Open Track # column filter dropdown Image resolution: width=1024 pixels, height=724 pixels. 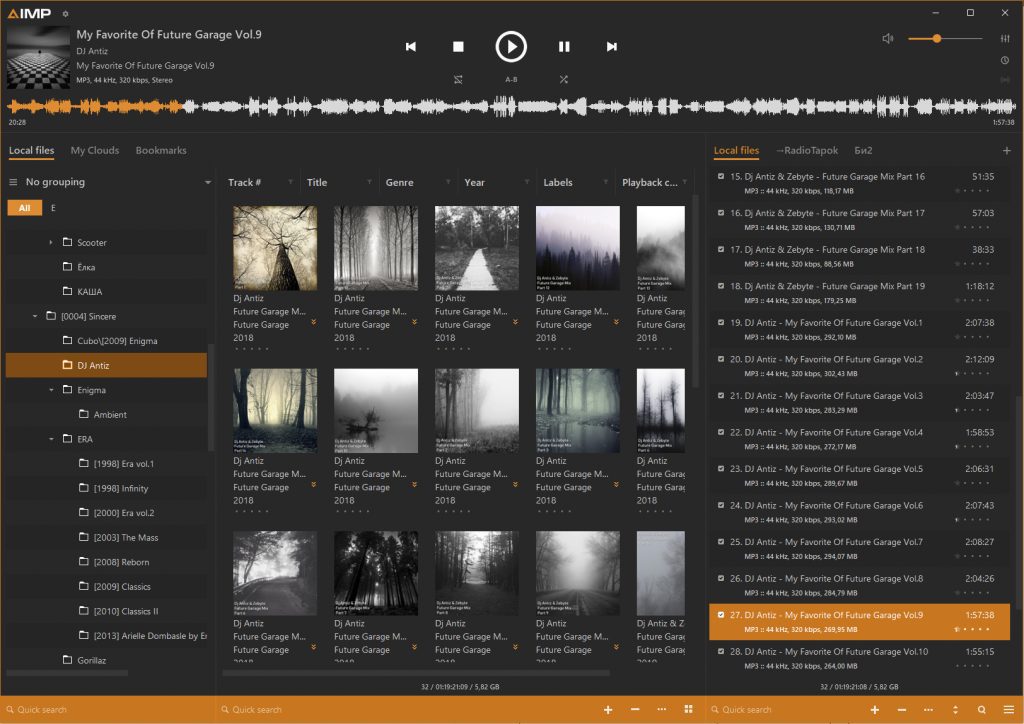coord(290,182)
